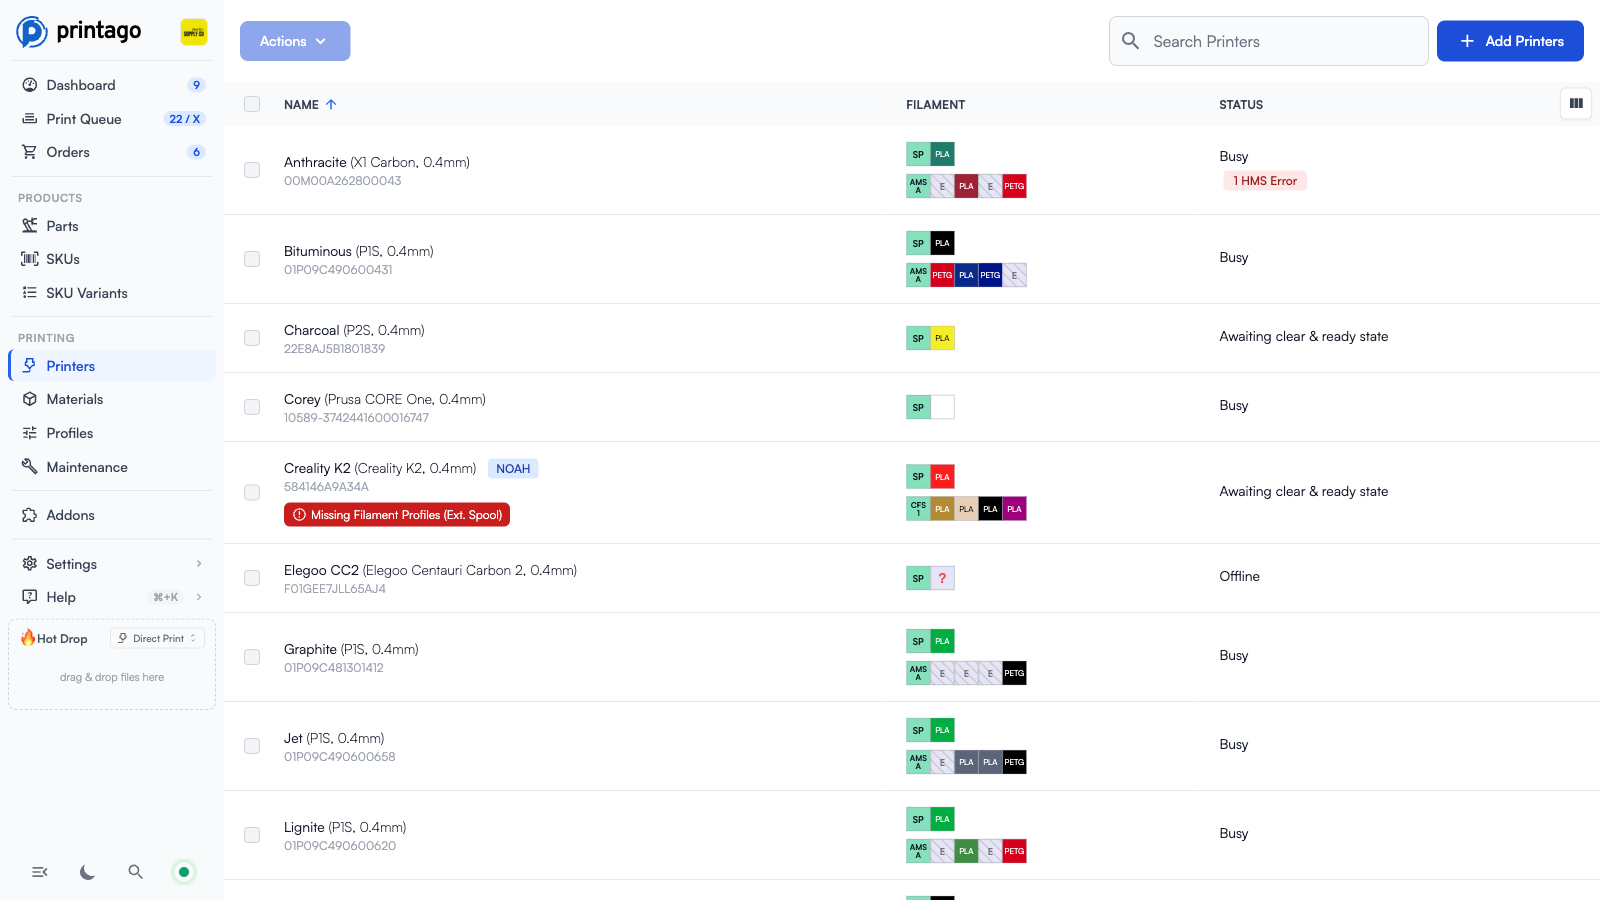The image size is (1600, 900).
Task: Click the Profiles sliders icon
Action: pos(30,433)
